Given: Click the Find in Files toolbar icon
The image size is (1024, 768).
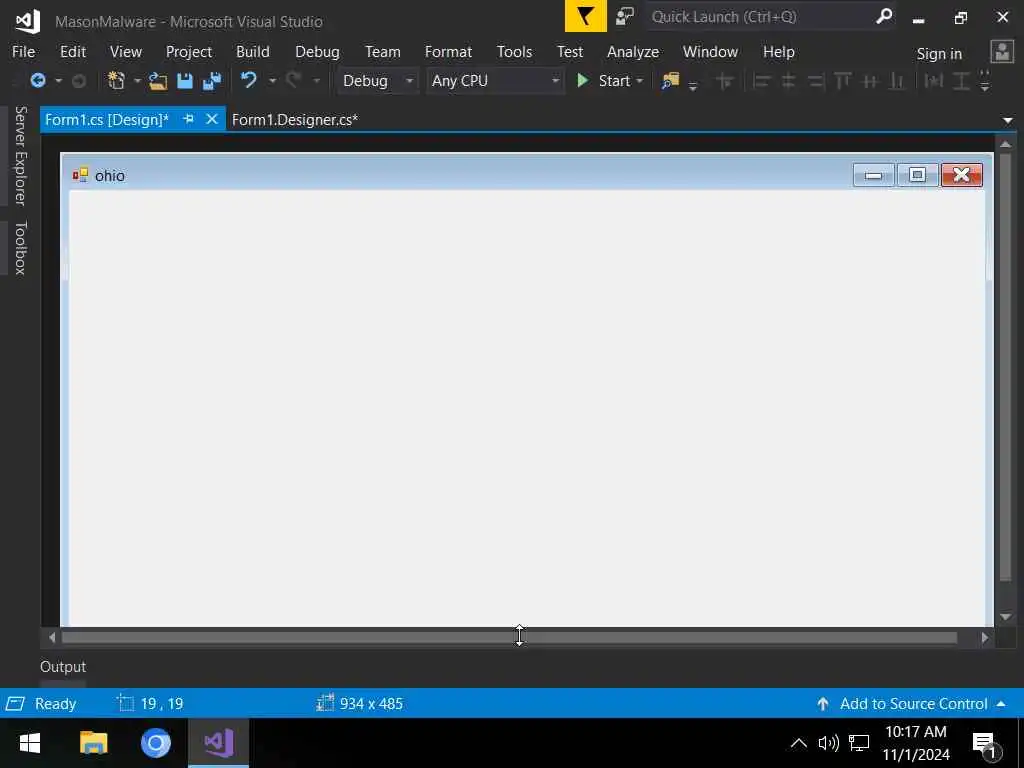Looking at the screenshot, I should click(x=670, y=81).
